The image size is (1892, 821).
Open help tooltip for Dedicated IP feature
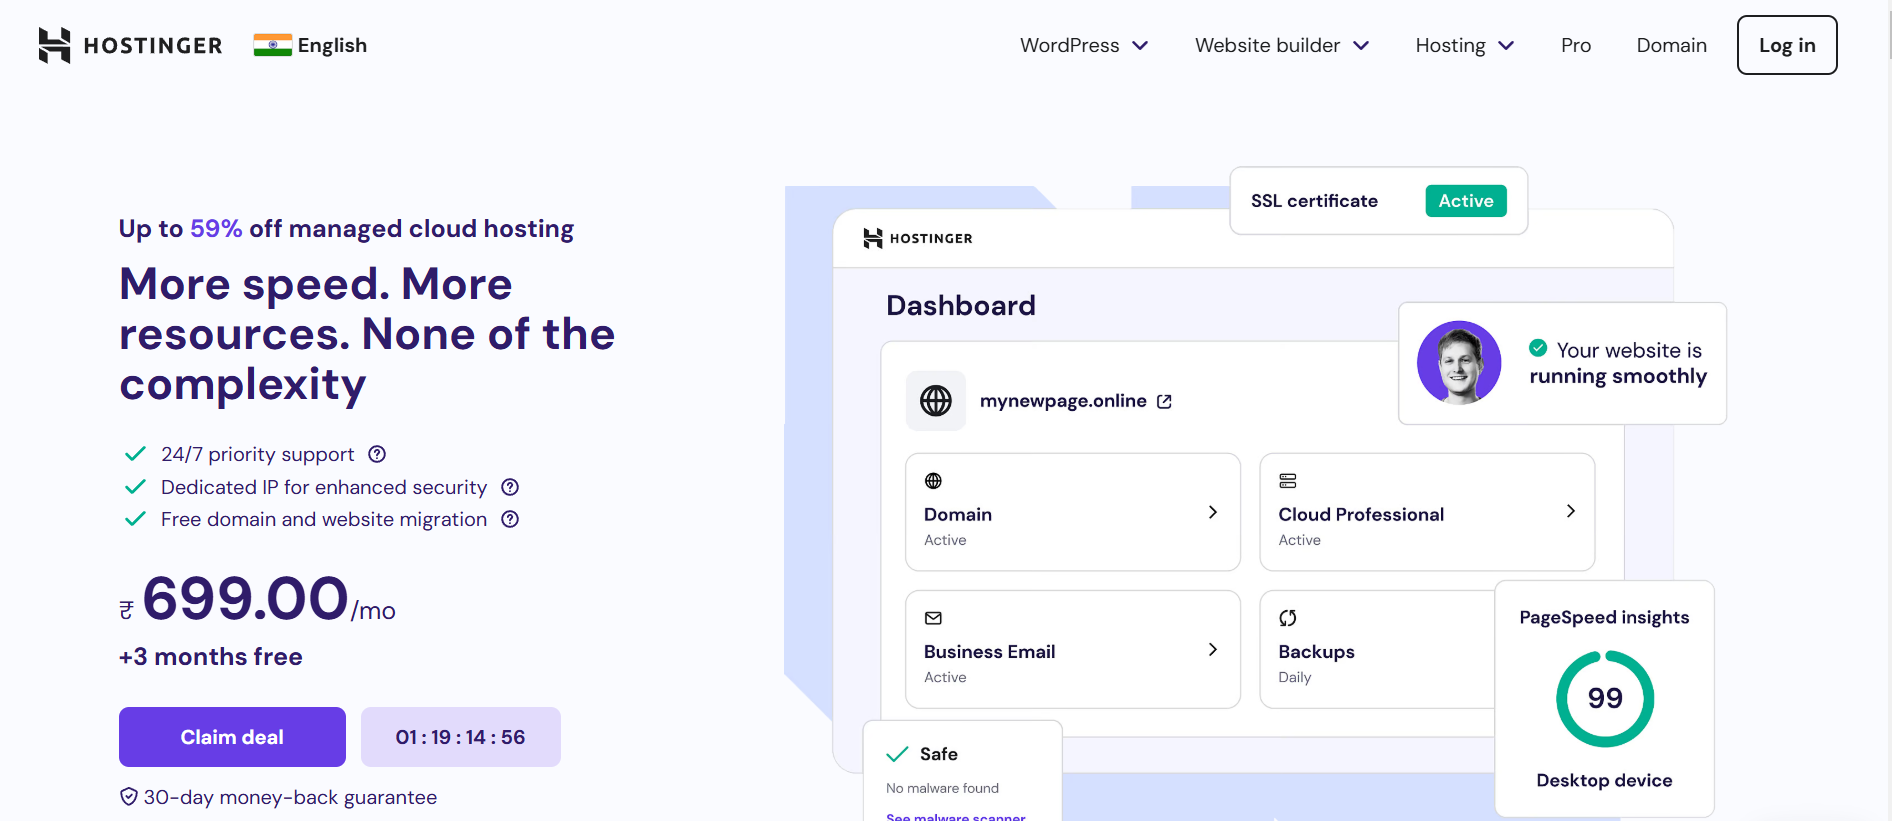pos(510,487)
